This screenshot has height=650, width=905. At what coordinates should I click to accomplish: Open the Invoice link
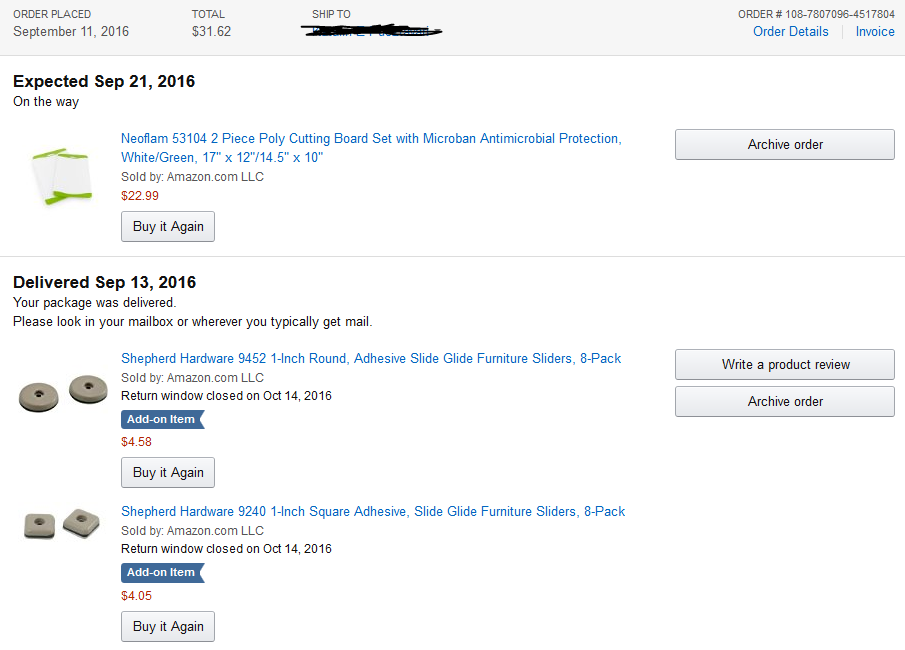coord(875,32)
